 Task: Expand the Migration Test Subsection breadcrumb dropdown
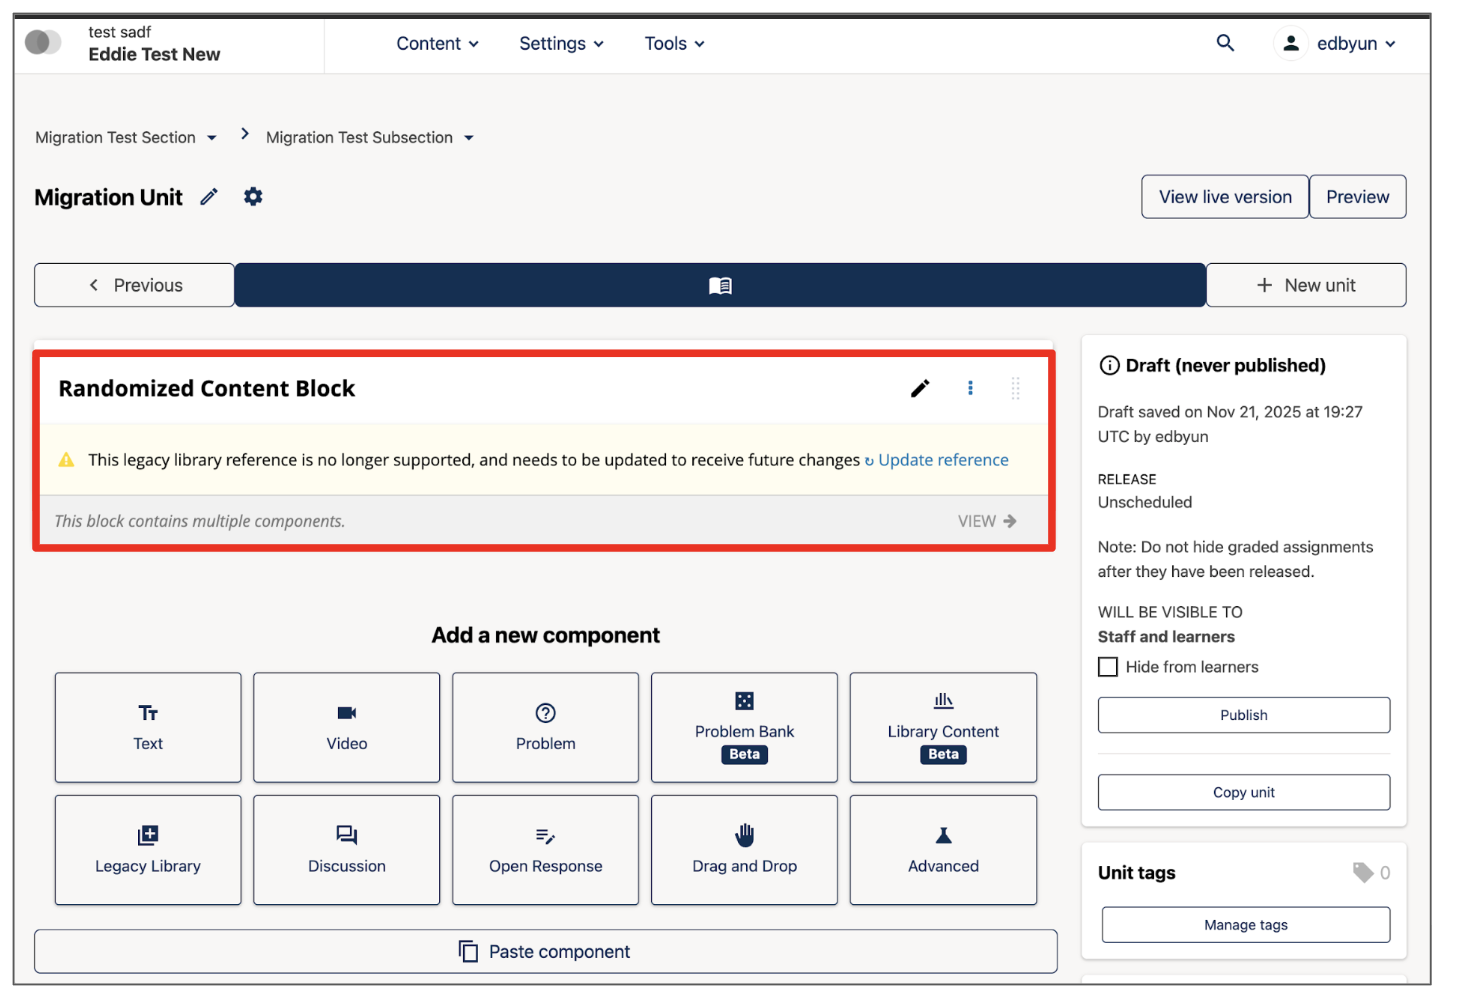(469, 138)
